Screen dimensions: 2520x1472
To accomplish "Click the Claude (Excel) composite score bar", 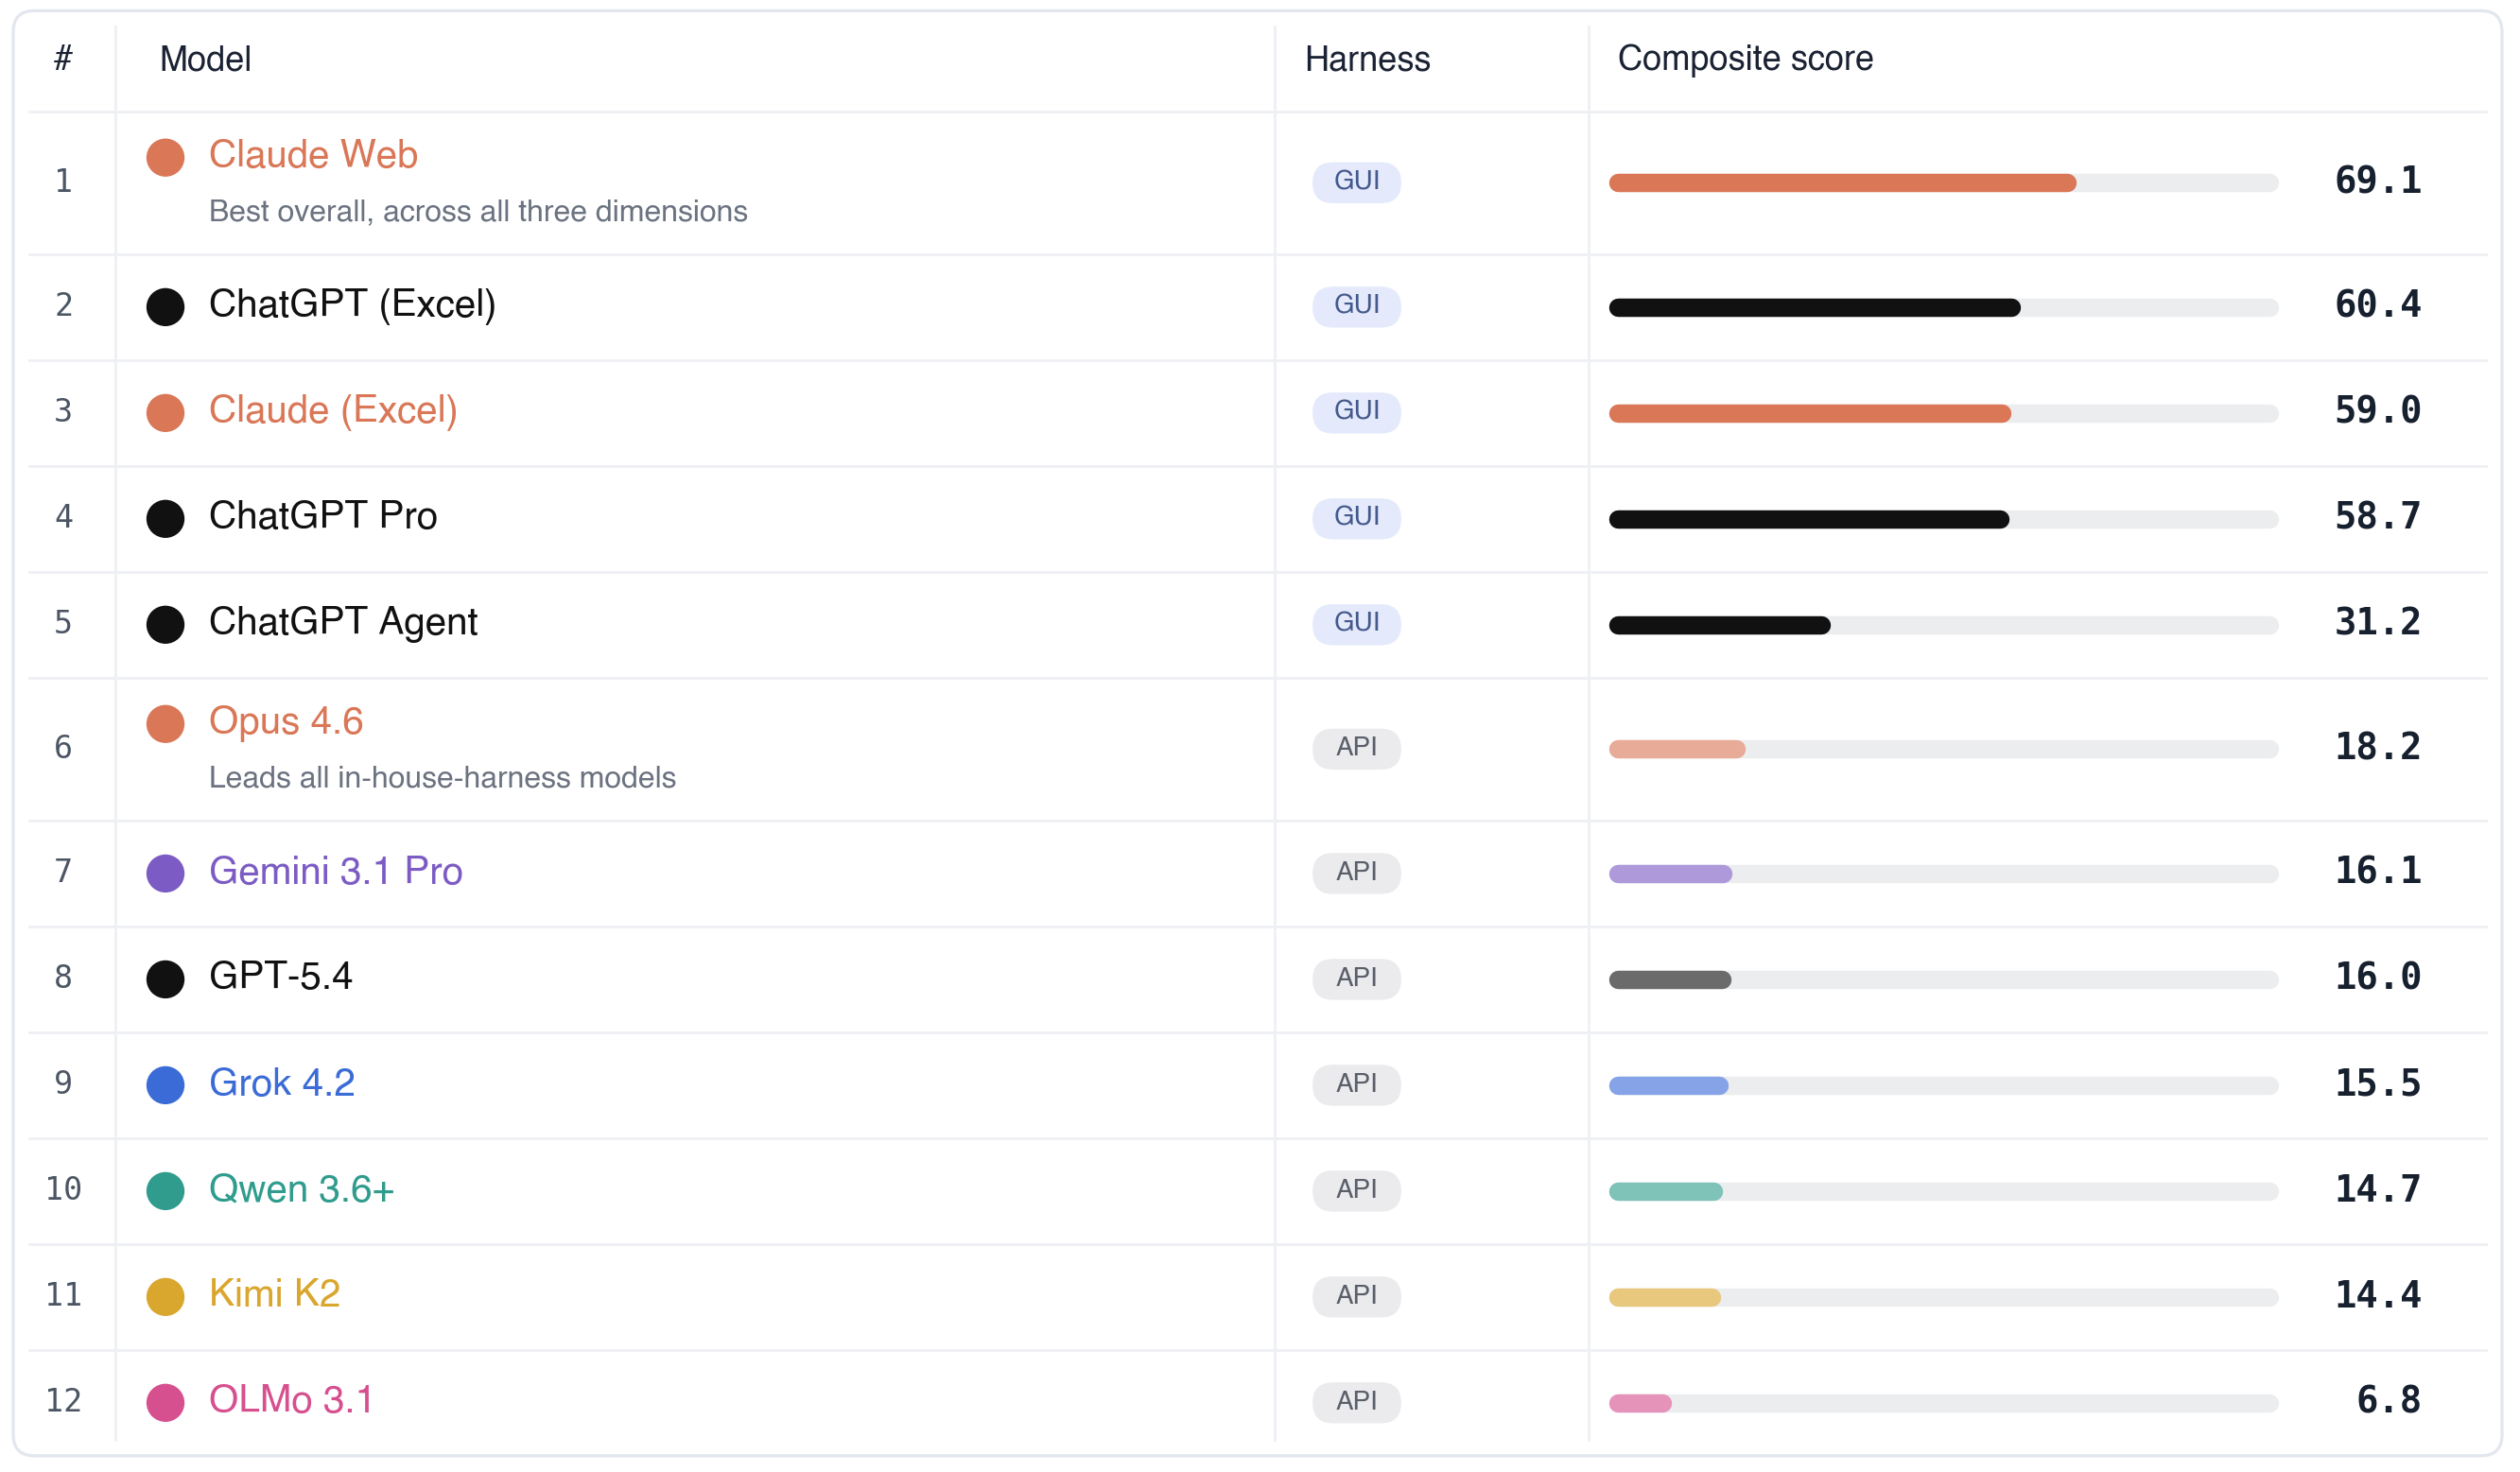I will tap(1943, 414).
